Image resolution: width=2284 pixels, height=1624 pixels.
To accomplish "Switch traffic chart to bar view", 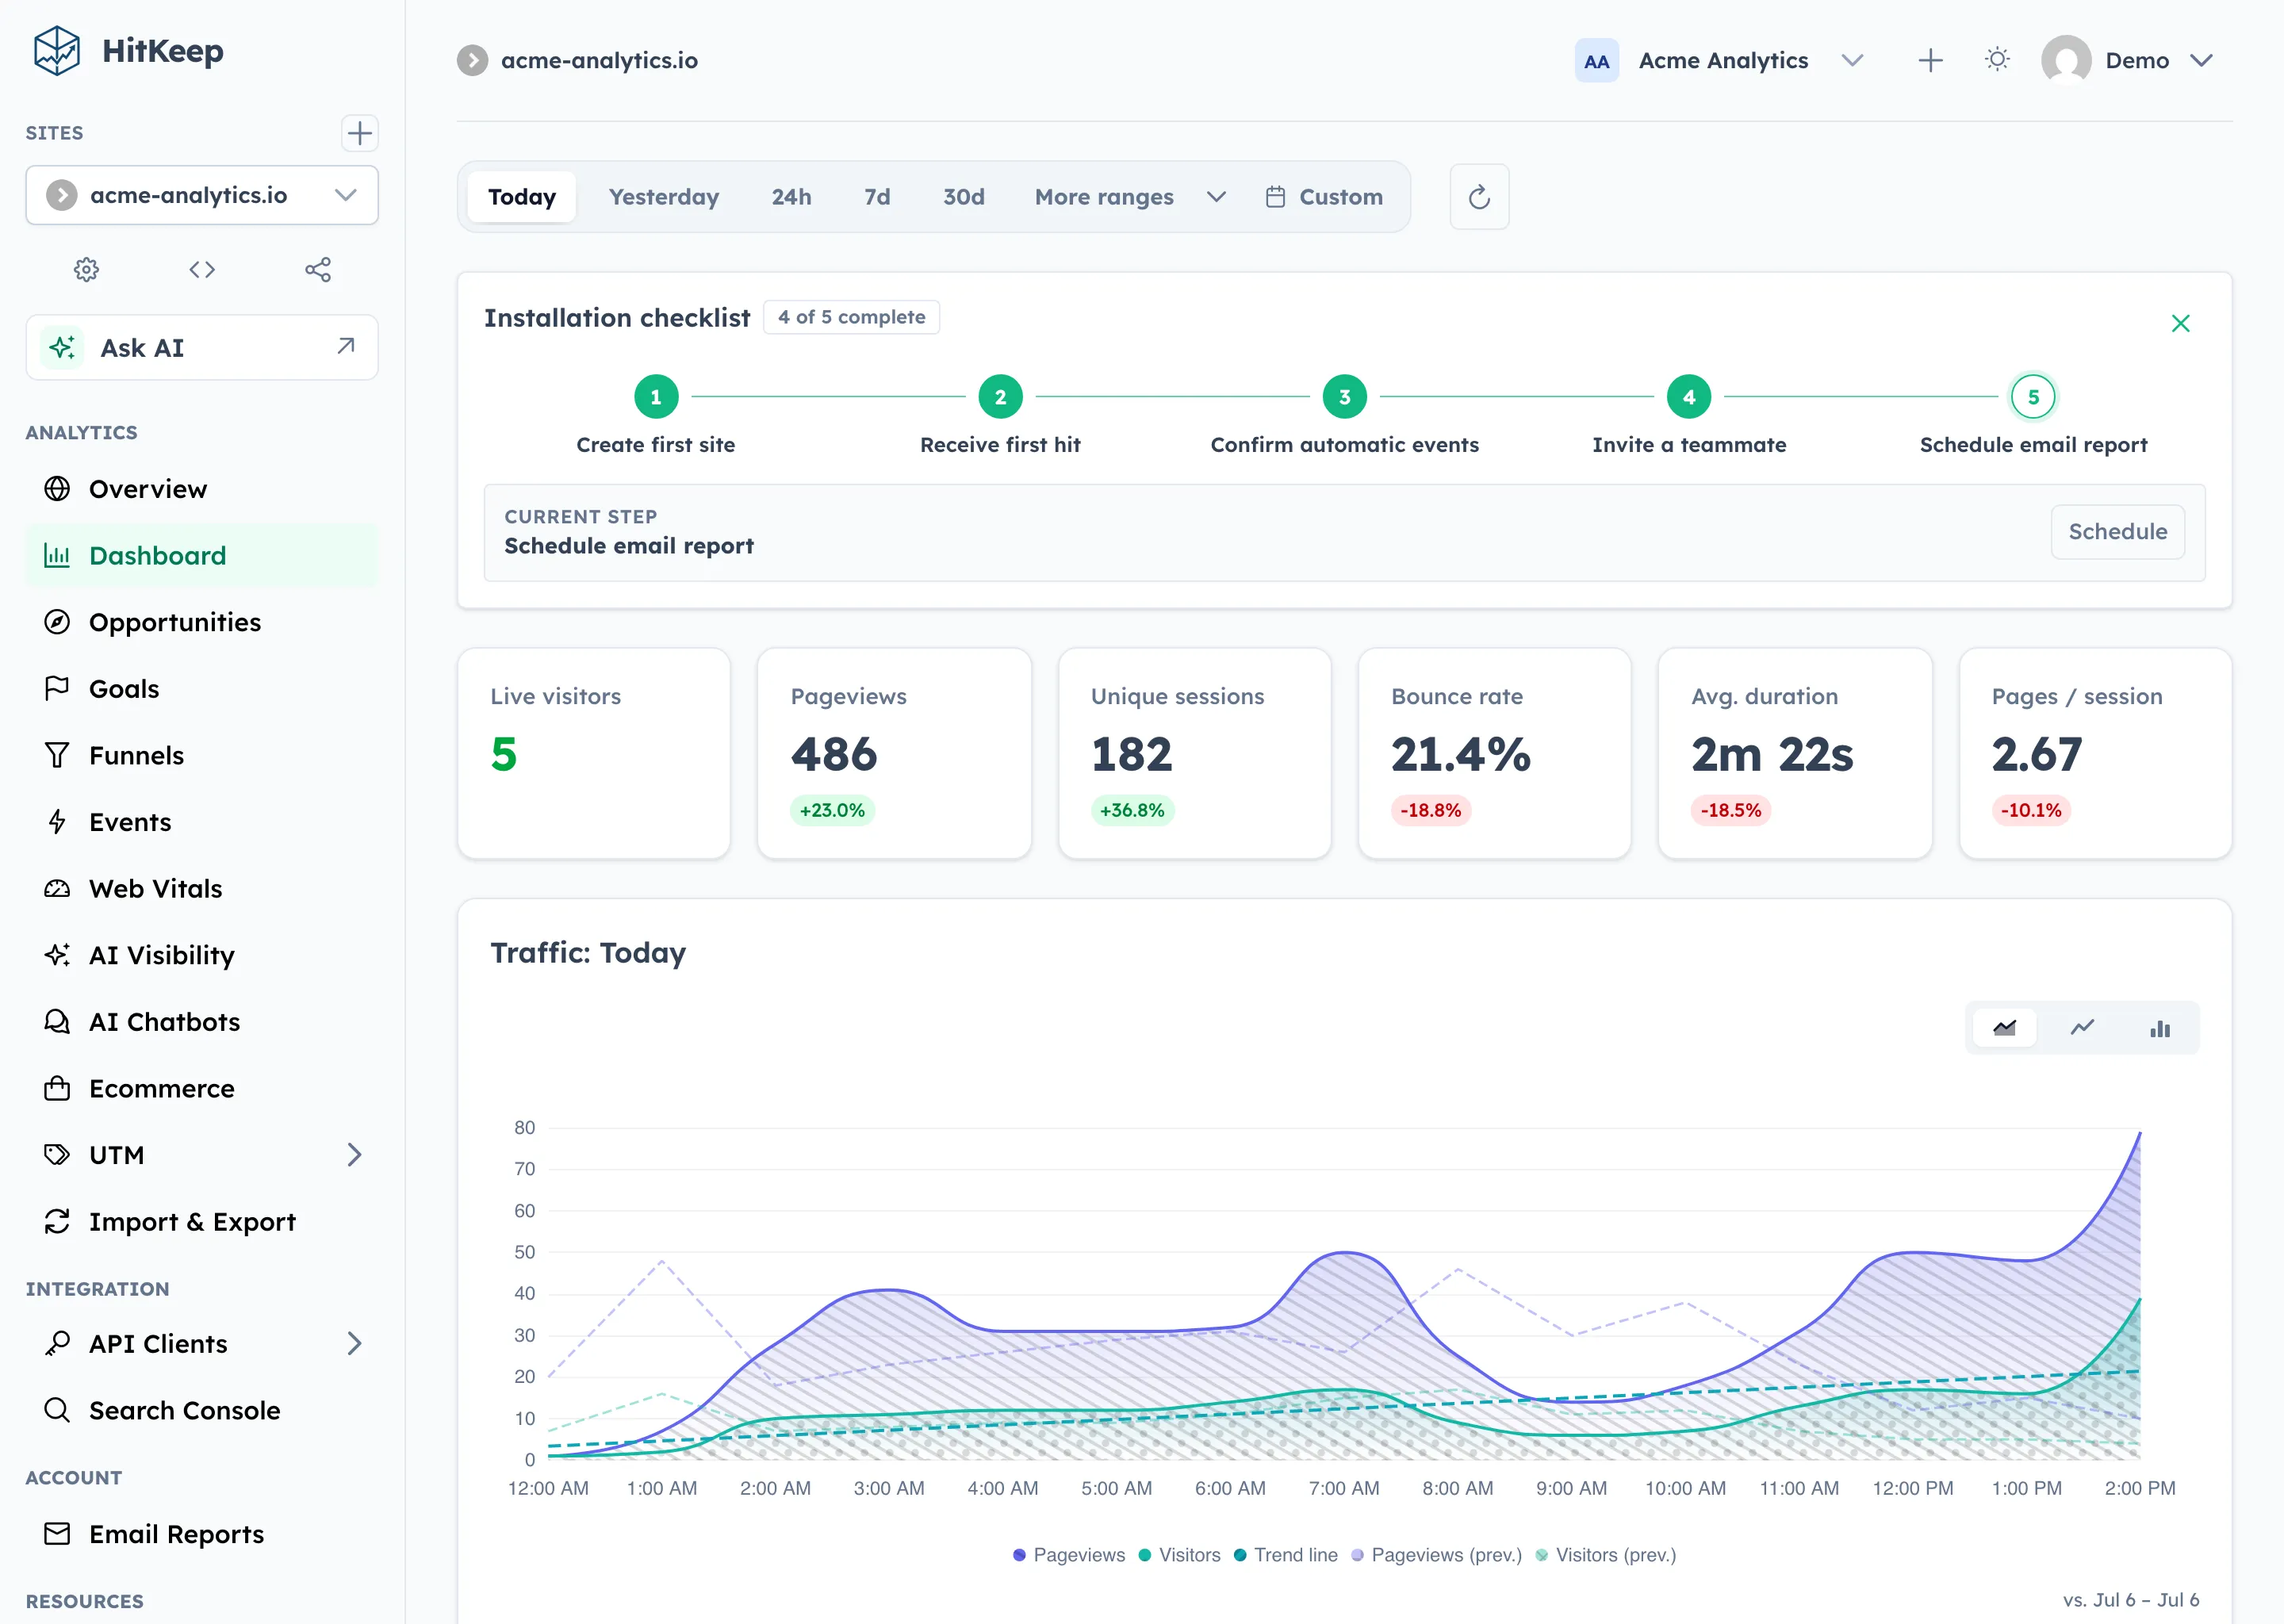I will 2160,1028.
